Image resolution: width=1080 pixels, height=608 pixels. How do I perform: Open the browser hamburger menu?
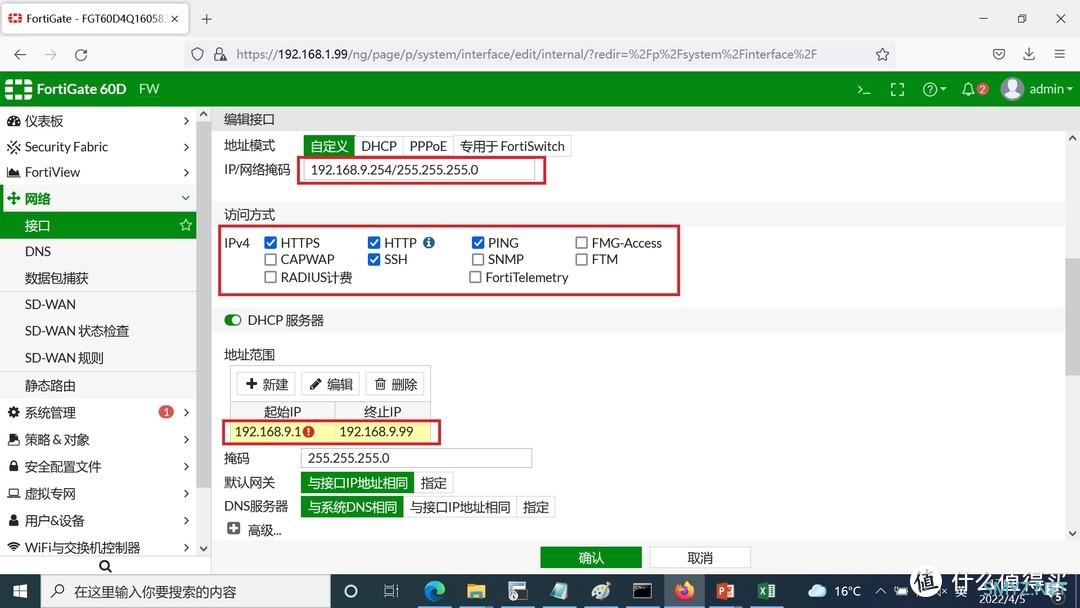tap(1059, 54)
